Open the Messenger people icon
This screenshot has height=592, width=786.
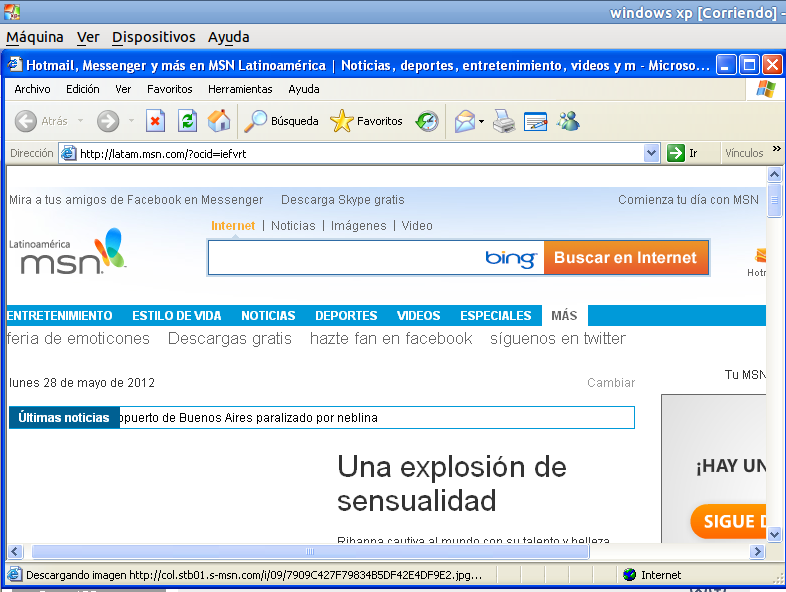pos(568,121)
